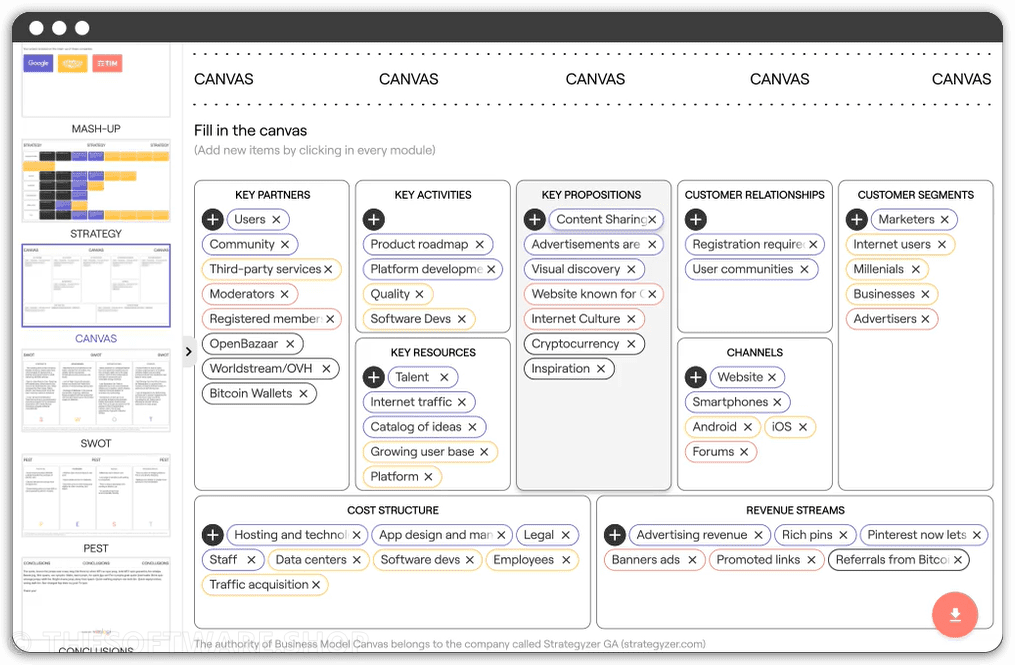Remove the Catalog of ideas tag
Viewport: 1015px width, 665px height.
point(473,427)
